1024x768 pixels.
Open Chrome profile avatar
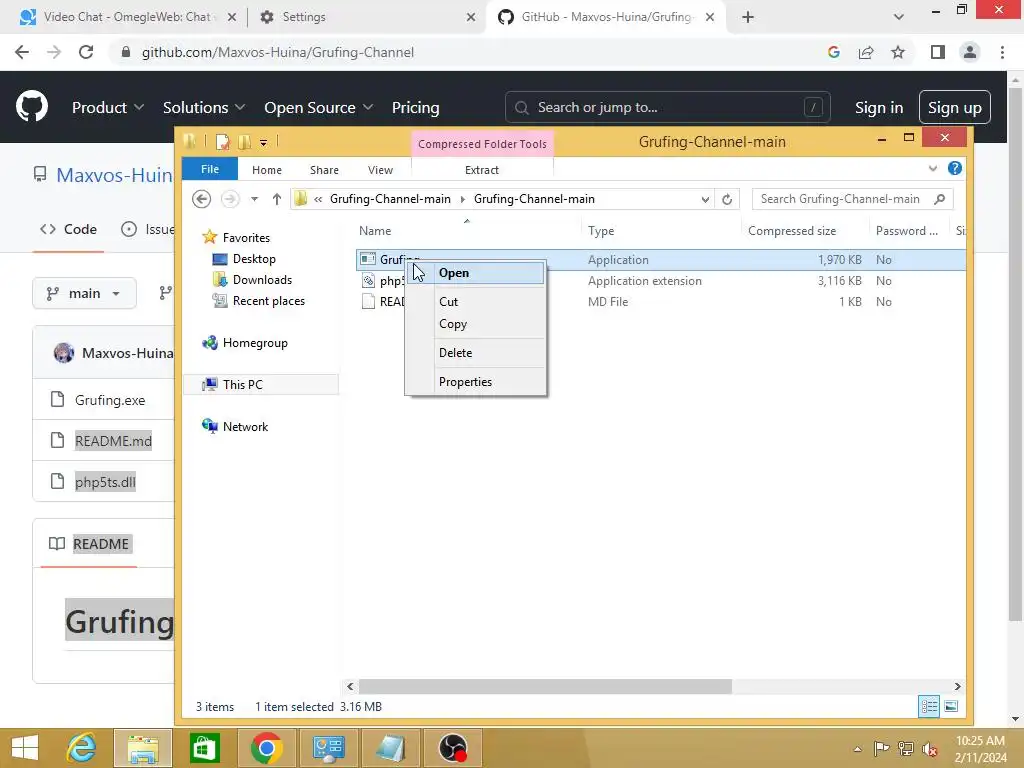click(x=970, y=52)
